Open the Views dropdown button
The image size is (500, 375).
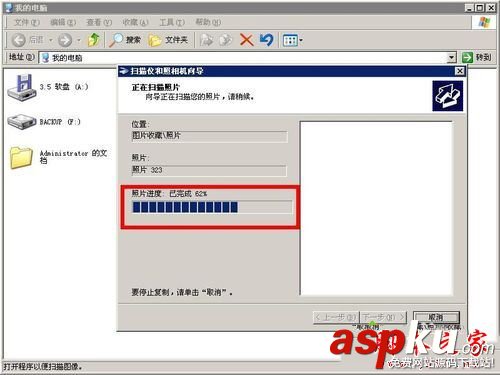[293, 41]
